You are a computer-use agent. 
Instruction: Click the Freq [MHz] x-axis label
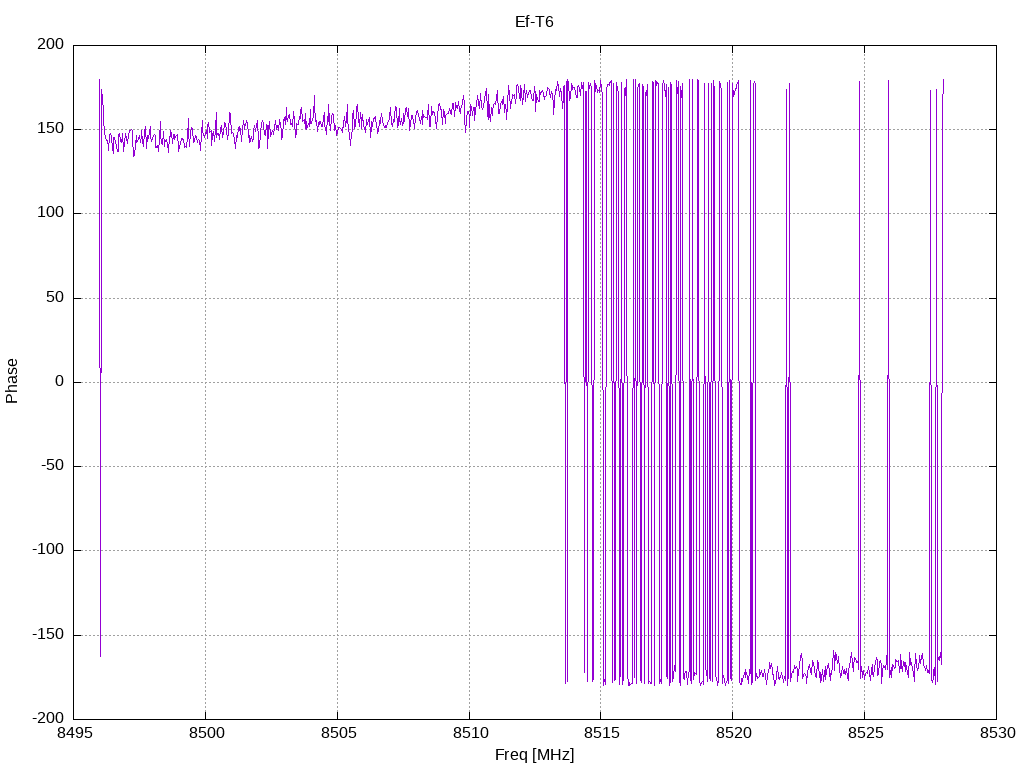tap(534, 755)
